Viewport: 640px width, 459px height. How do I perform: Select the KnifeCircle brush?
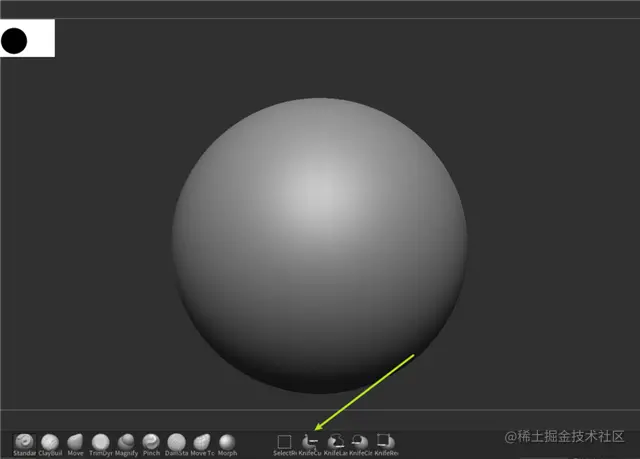pos(360,445)
